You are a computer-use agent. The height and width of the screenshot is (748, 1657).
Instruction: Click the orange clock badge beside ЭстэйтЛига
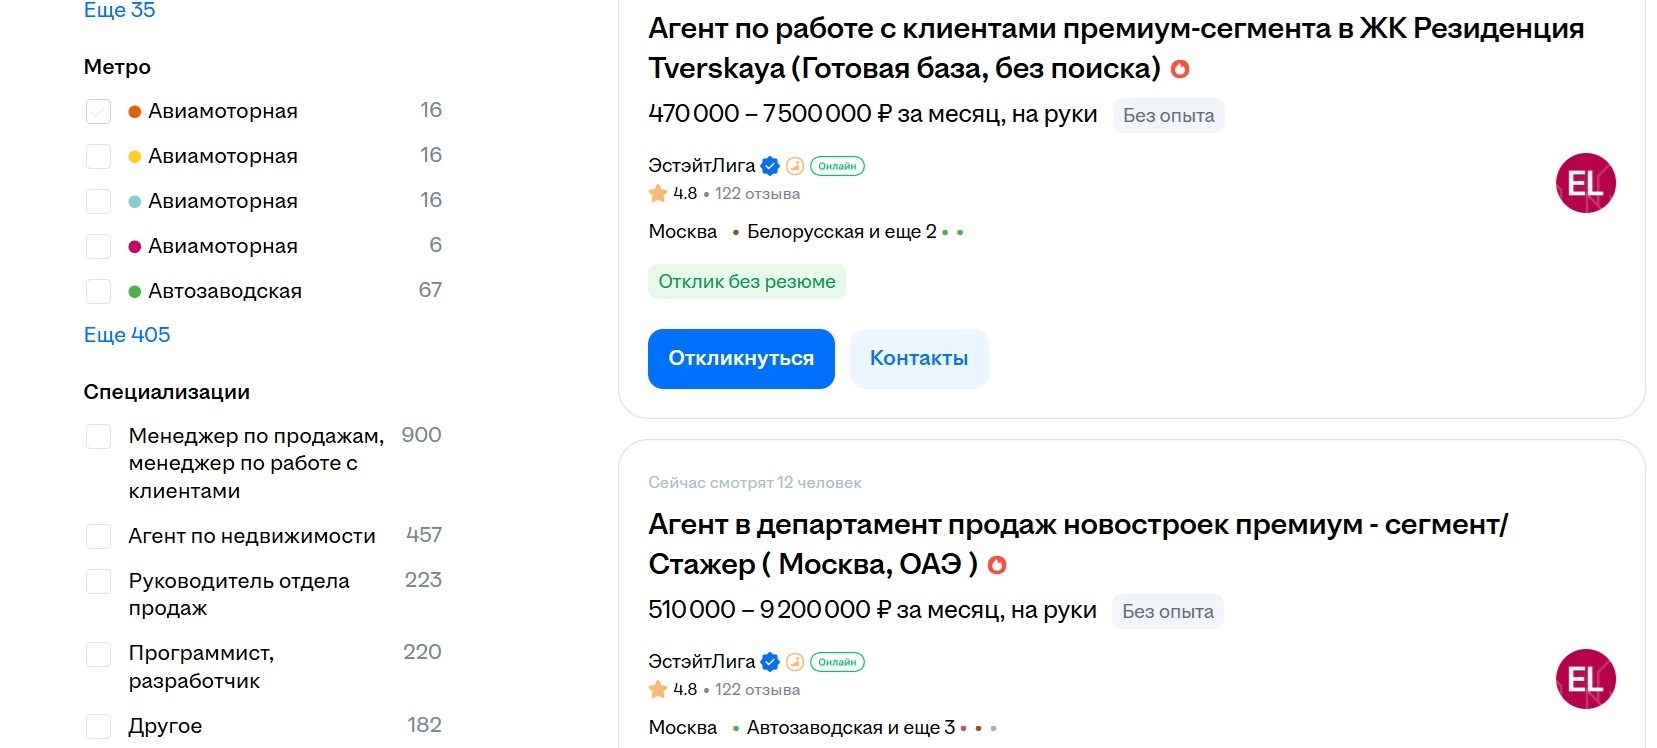pos(795,165)
